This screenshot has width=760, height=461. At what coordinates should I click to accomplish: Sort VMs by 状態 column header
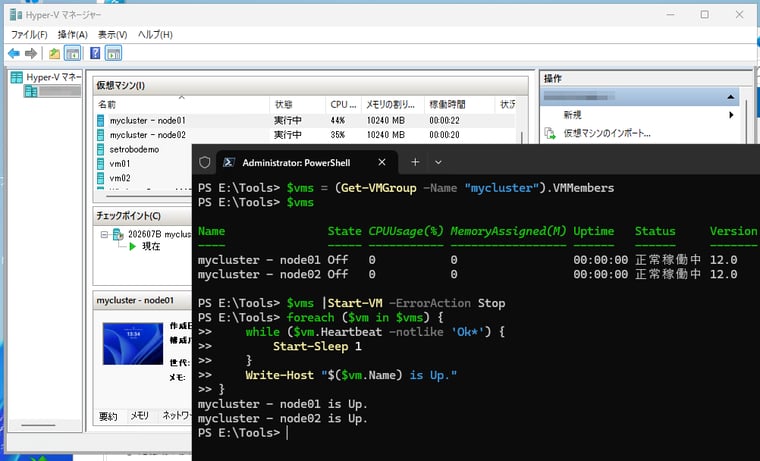(297, 104)
